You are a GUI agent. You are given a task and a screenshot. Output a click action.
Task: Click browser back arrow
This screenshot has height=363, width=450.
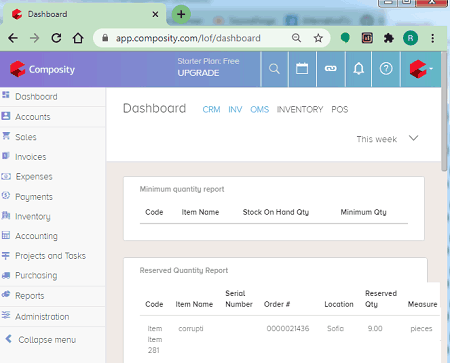[13, 38]
